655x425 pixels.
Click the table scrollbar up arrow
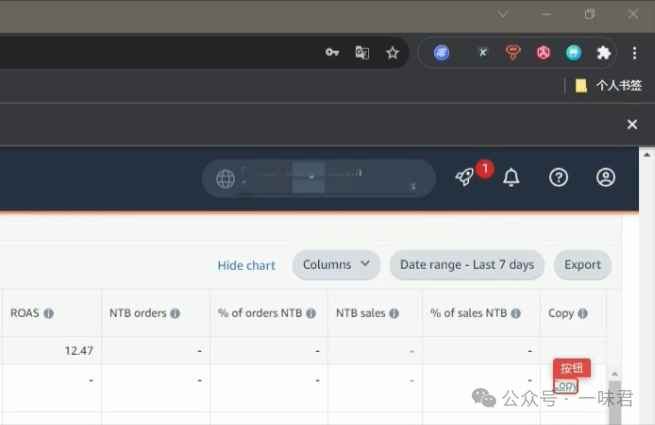click(x=614, y=374)
